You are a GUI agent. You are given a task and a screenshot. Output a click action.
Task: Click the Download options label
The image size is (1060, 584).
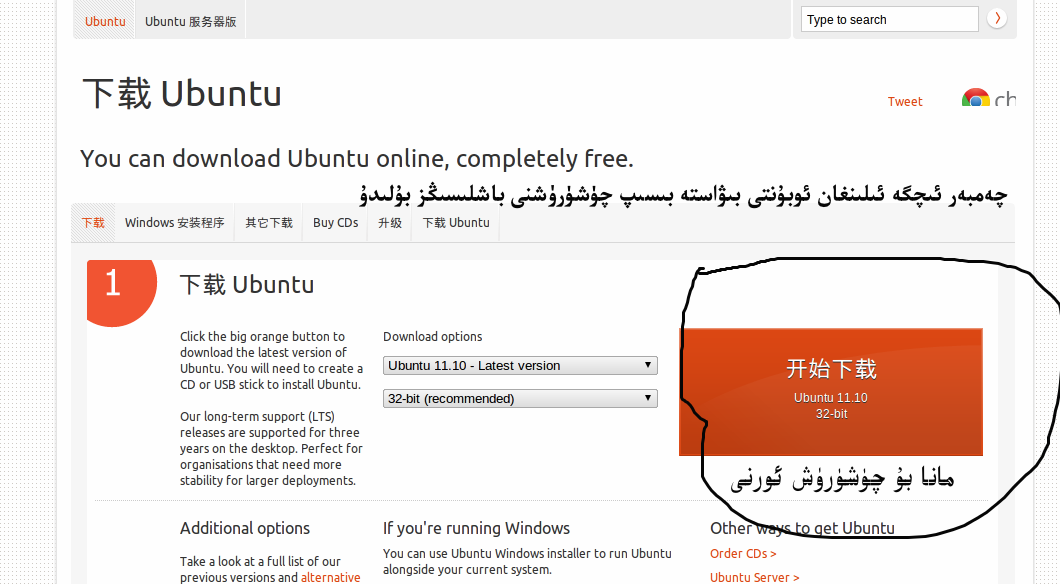point(433,337)
